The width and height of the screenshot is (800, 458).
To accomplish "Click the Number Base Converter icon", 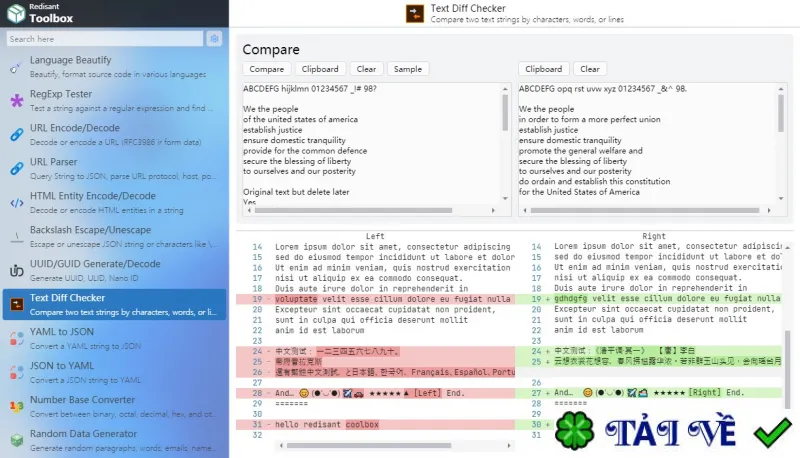I will click(16, 406).
